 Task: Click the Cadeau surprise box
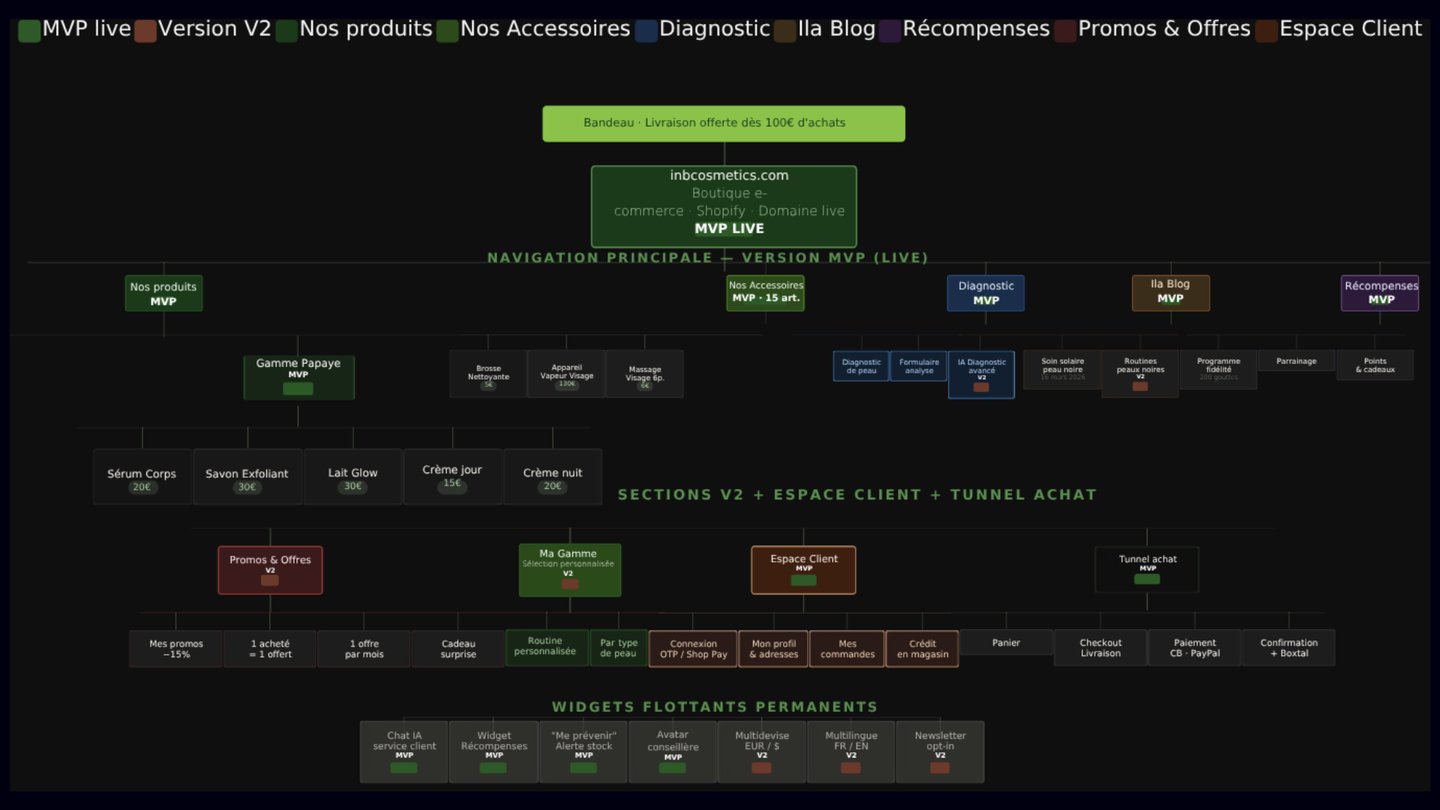tap(458, 649)
